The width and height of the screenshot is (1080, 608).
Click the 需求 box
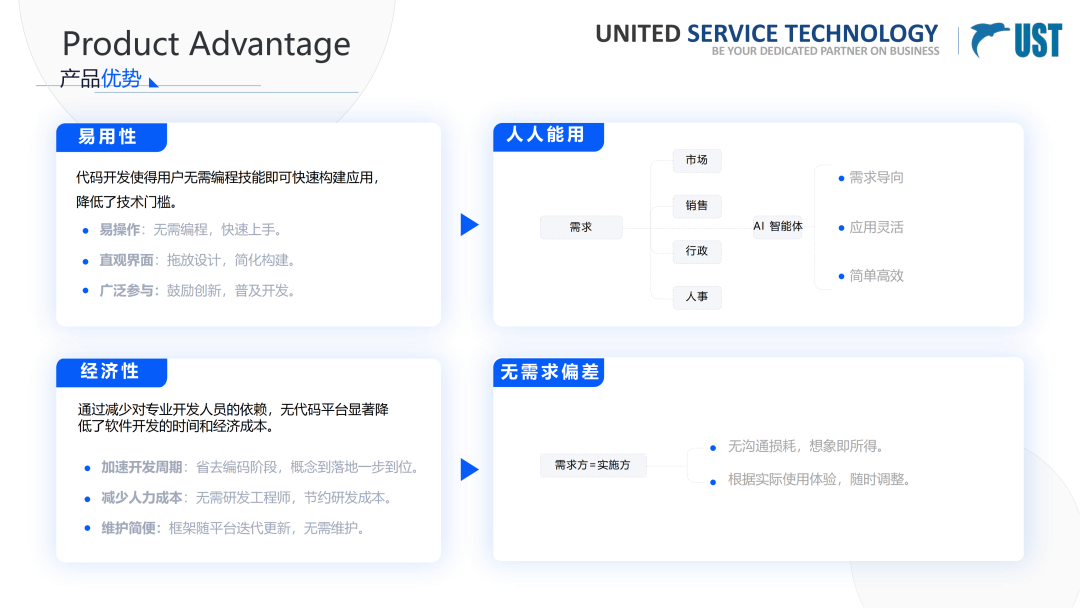(581, 227)
